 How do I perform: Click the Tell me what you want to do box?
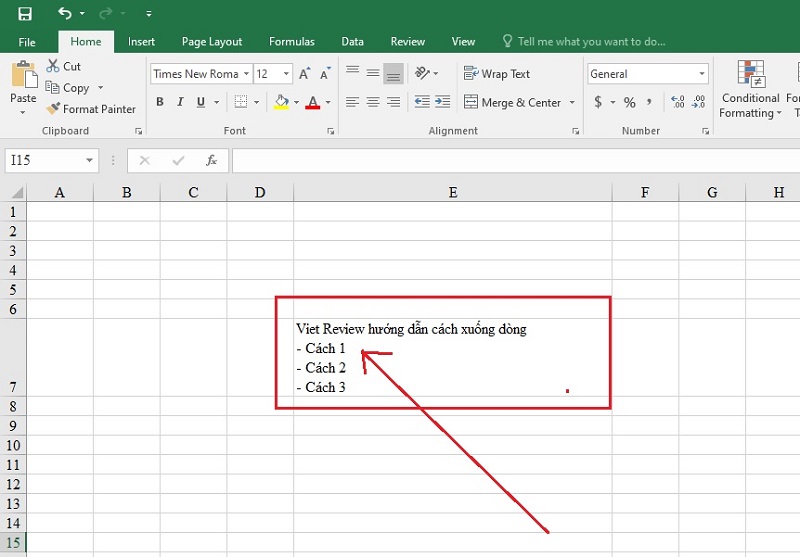pyautogui.click(x=584, y=42)
